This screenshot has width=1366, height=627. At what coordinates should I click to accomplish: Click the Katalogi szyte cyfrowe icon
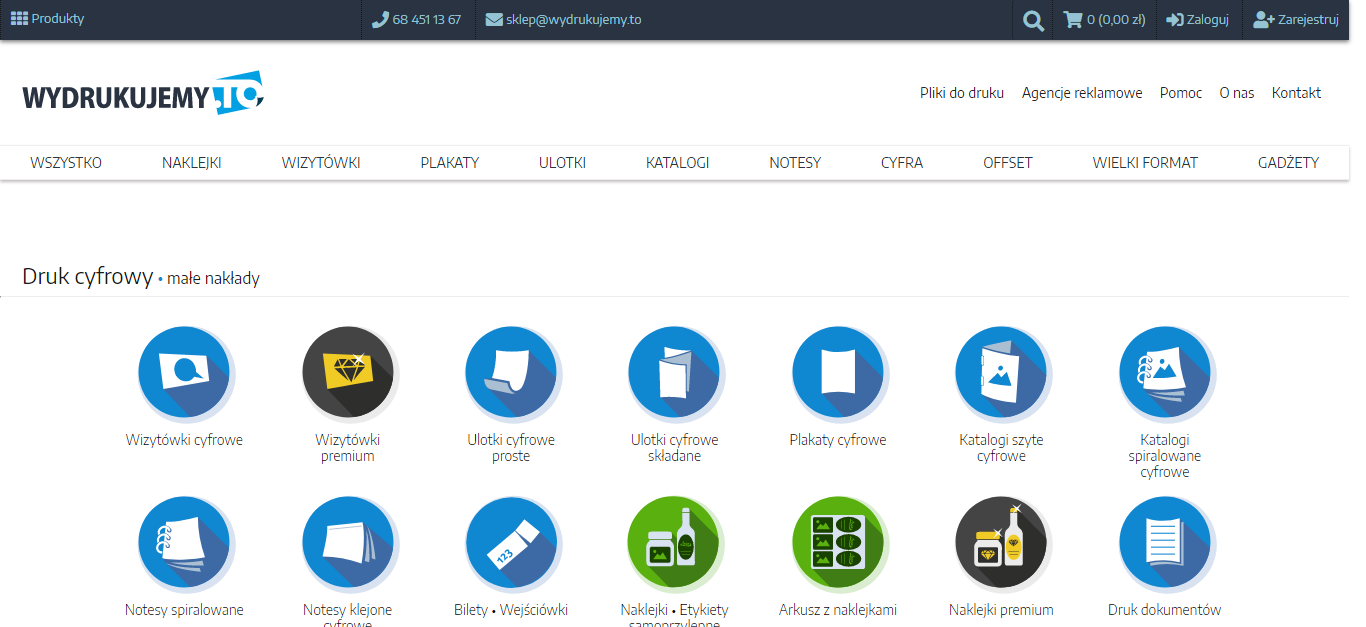(x=1001, y=372)
